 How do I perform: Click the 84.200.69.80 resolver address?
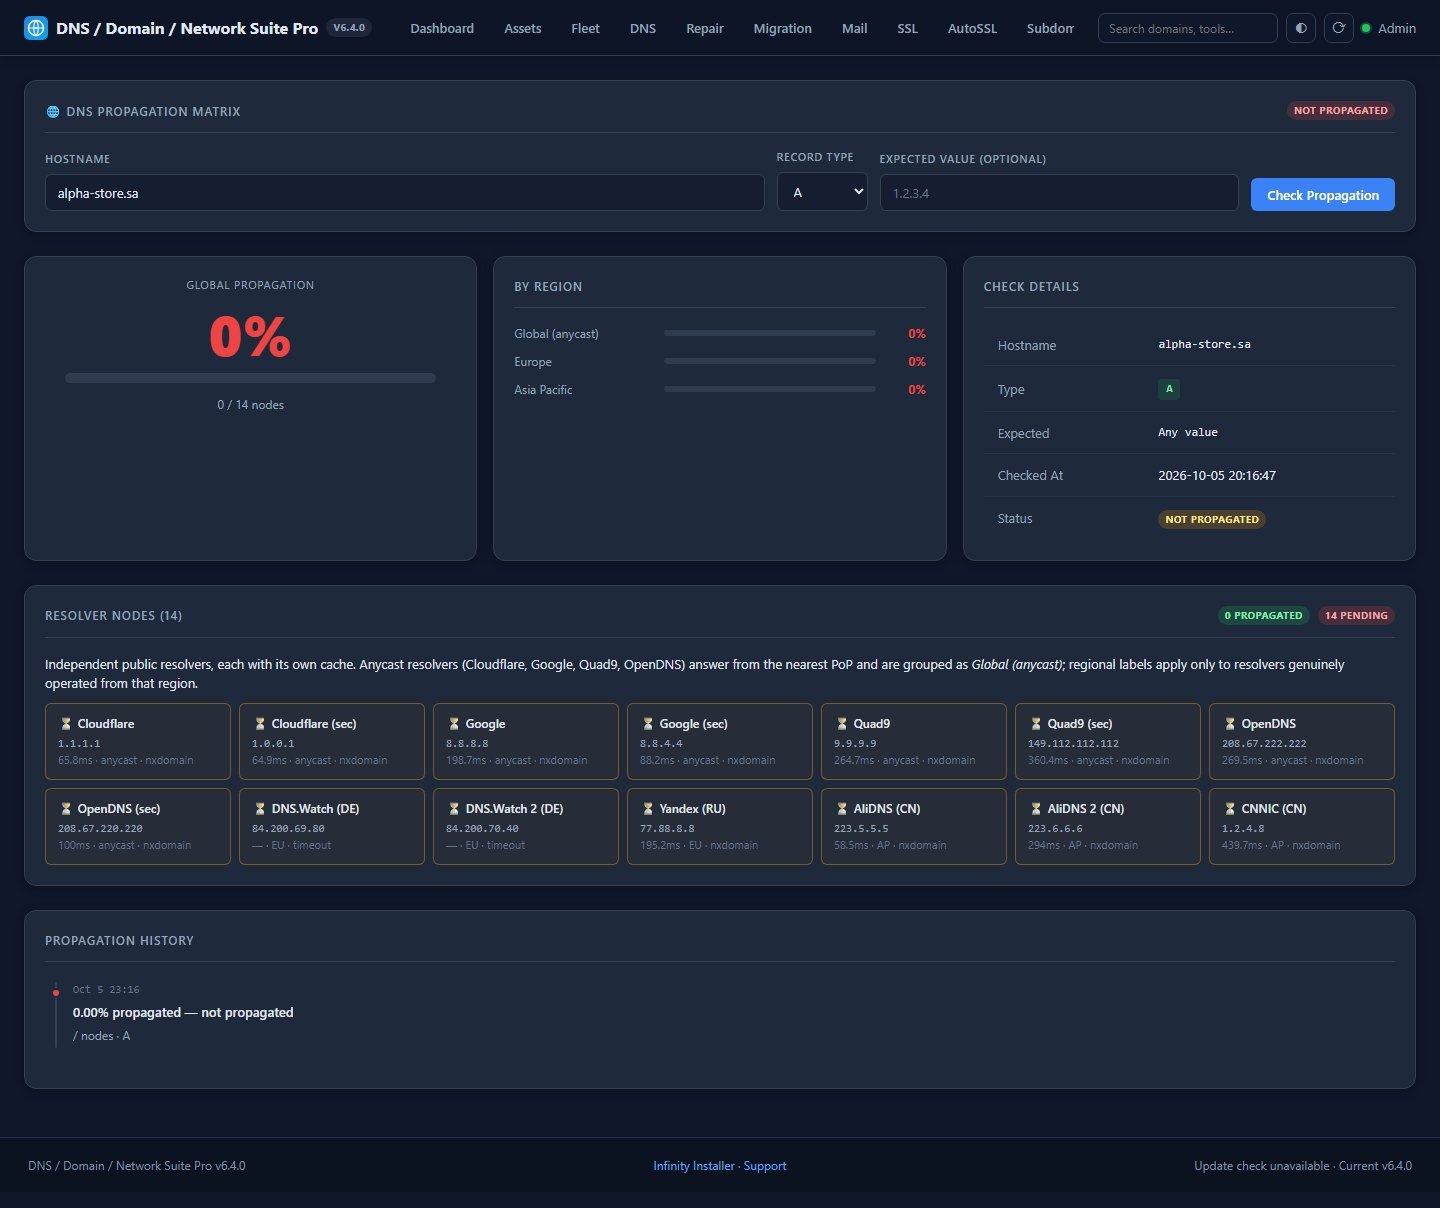[288, 829]
